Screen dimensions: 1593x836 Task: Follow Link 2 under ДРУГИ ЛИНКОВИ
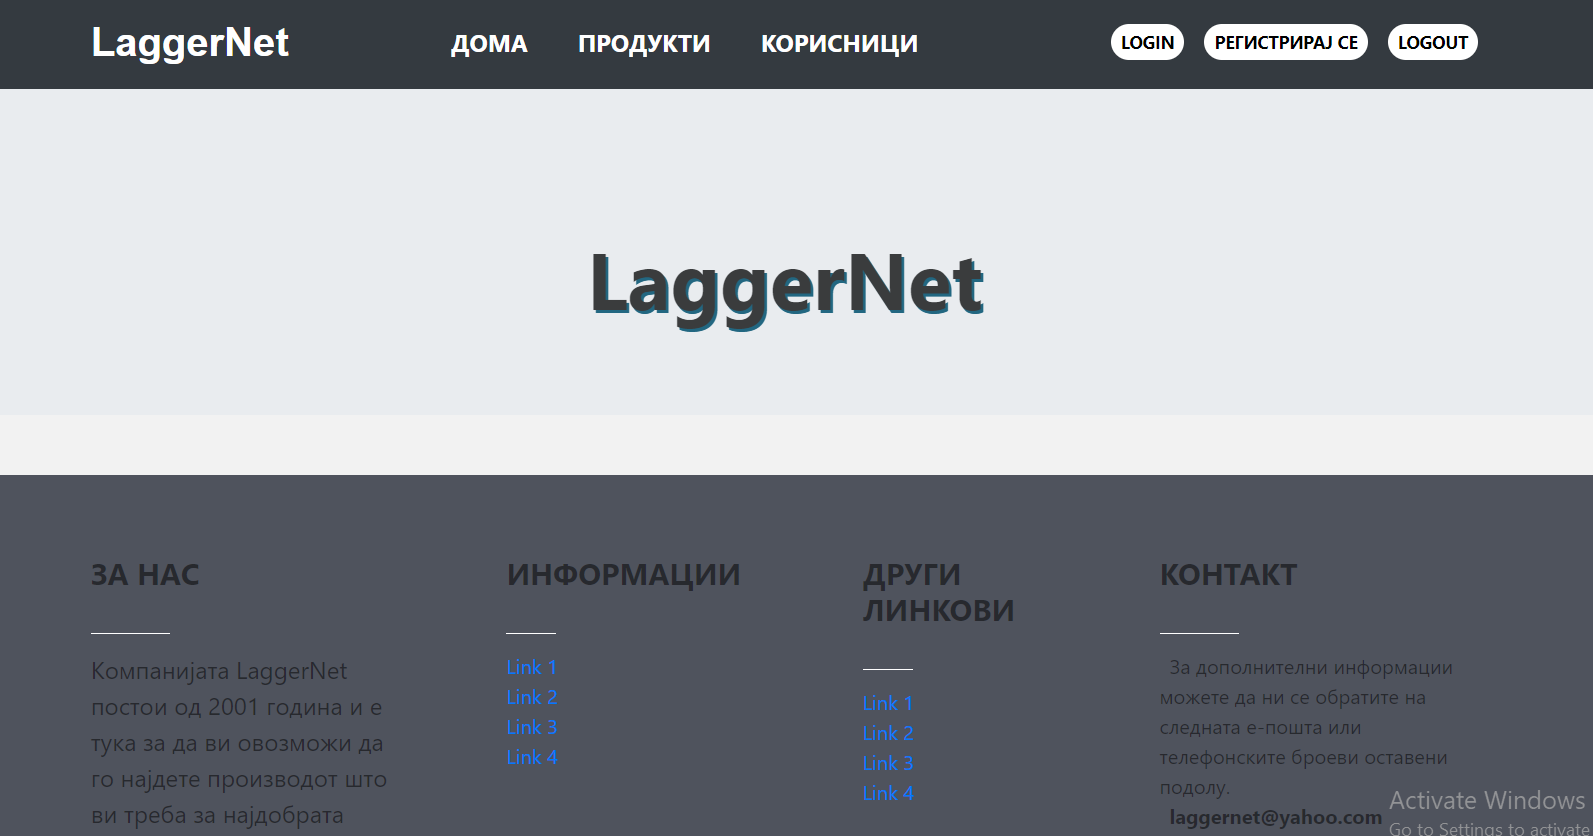coord(887,733)
